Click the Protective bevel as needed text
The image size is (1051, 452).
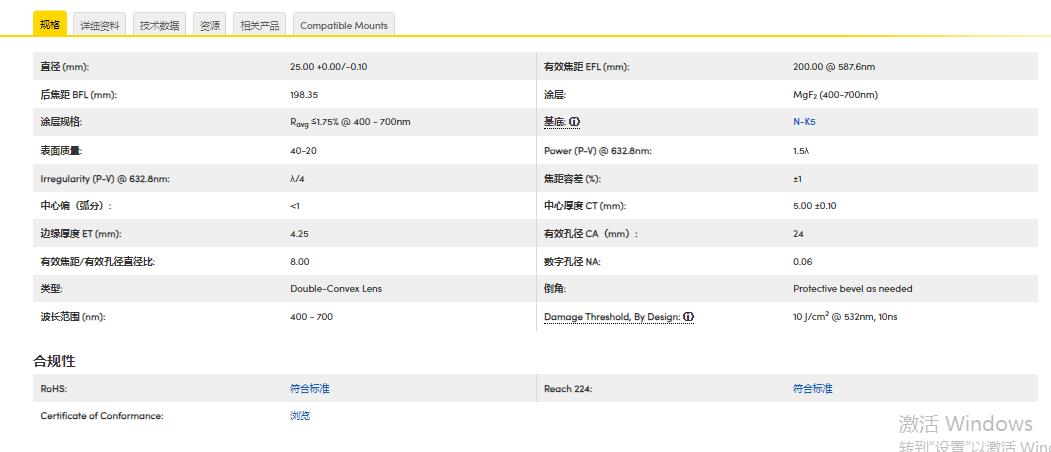(852, 289)
